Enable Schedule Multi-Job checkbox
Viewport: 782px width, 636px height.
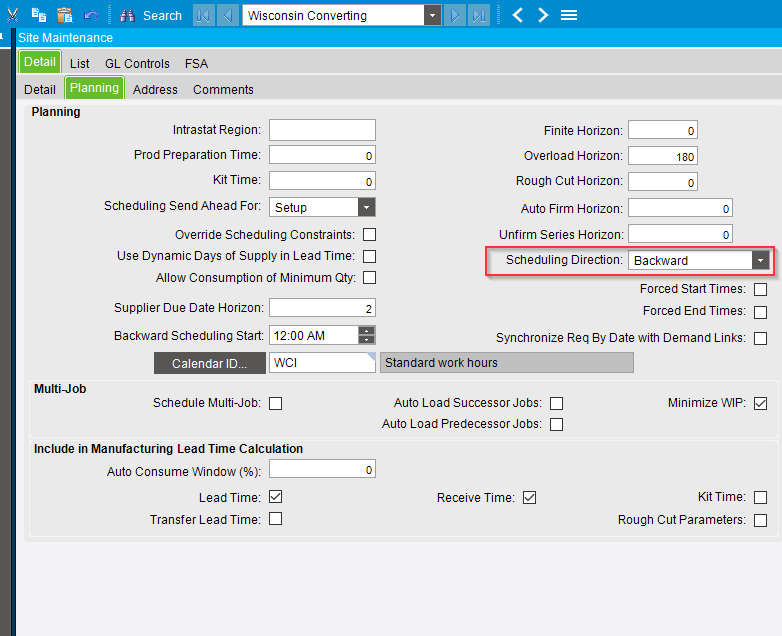(275, 403)
